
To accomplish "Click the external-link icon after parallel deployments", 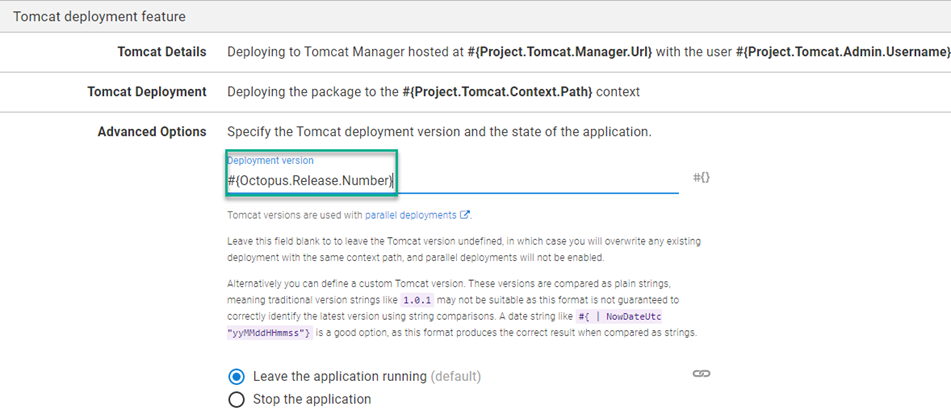I will click(465, 215).
